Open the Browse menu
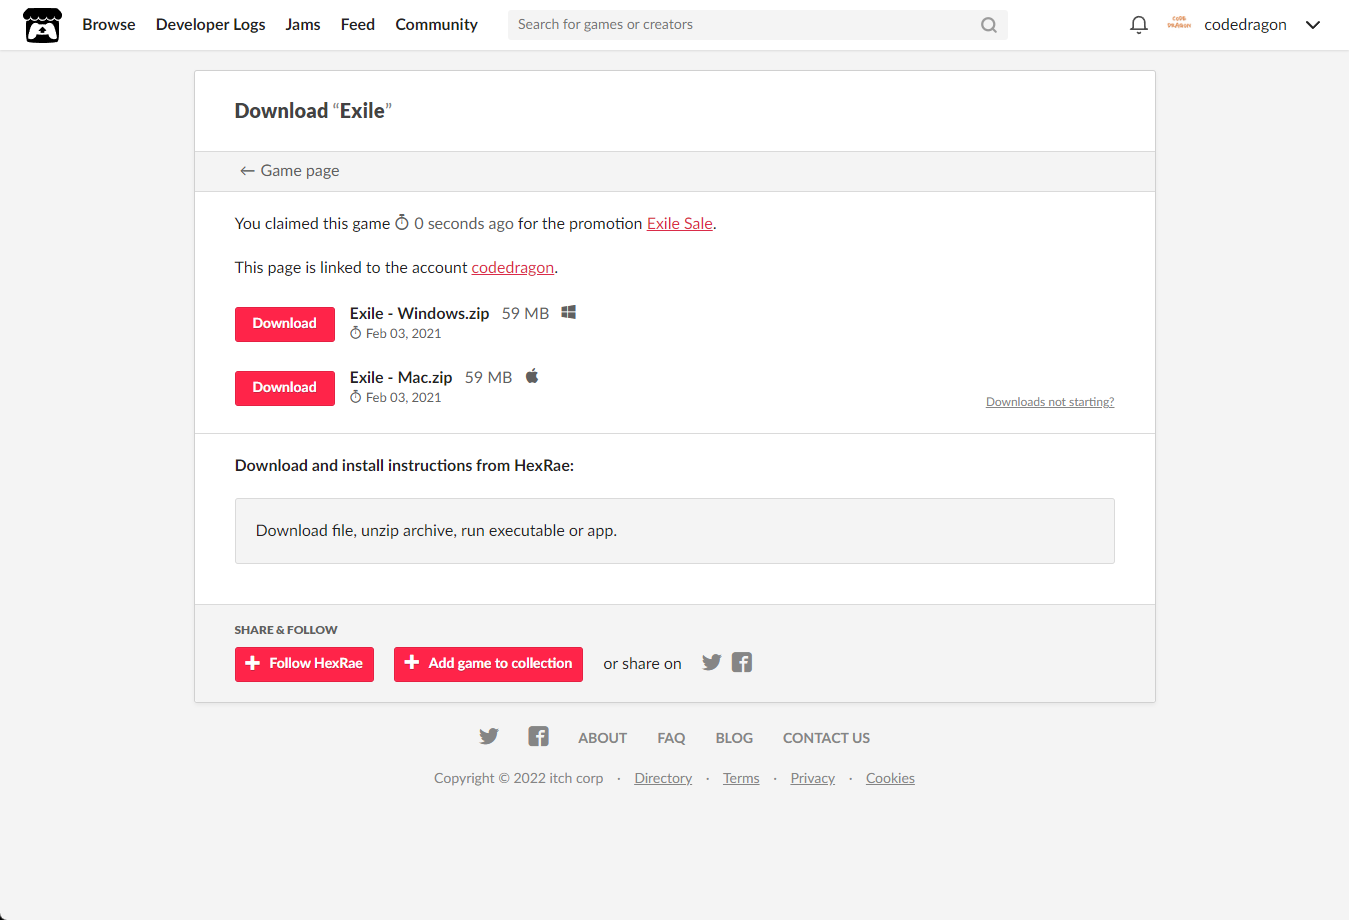 pos(109,25)
